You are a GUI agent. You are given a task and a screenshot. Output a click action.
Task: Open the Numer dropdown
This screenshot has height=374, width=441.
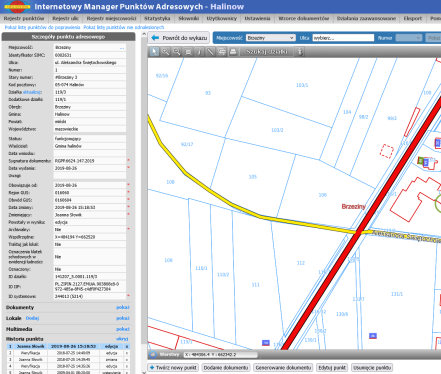point(409,38)
